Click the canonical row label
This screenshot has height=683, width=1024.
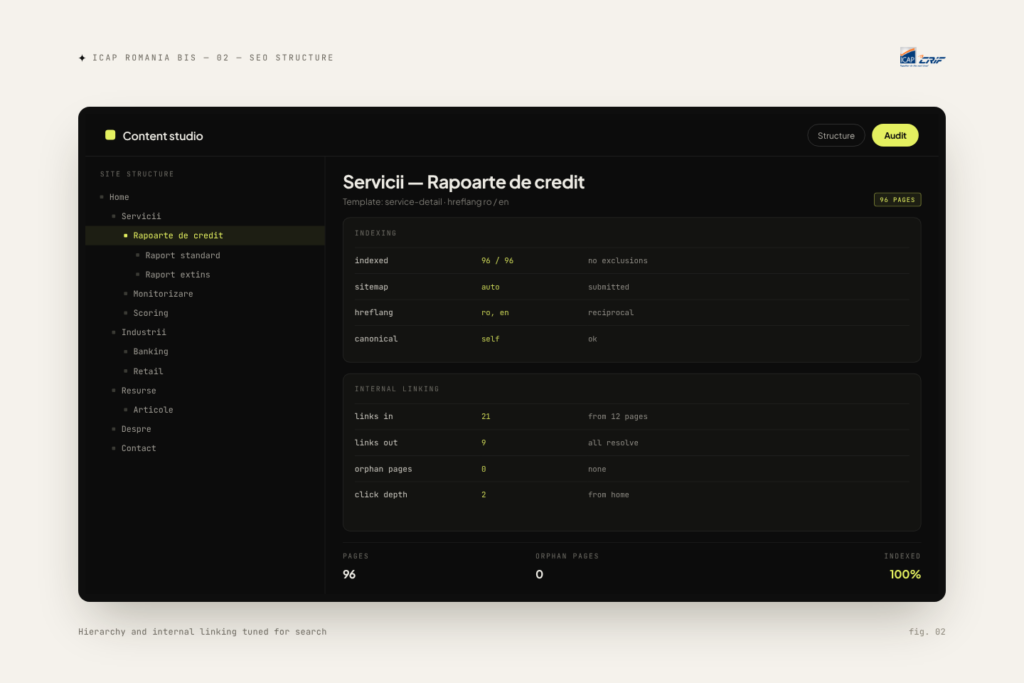pyautogui.click(x=376, y=339)
